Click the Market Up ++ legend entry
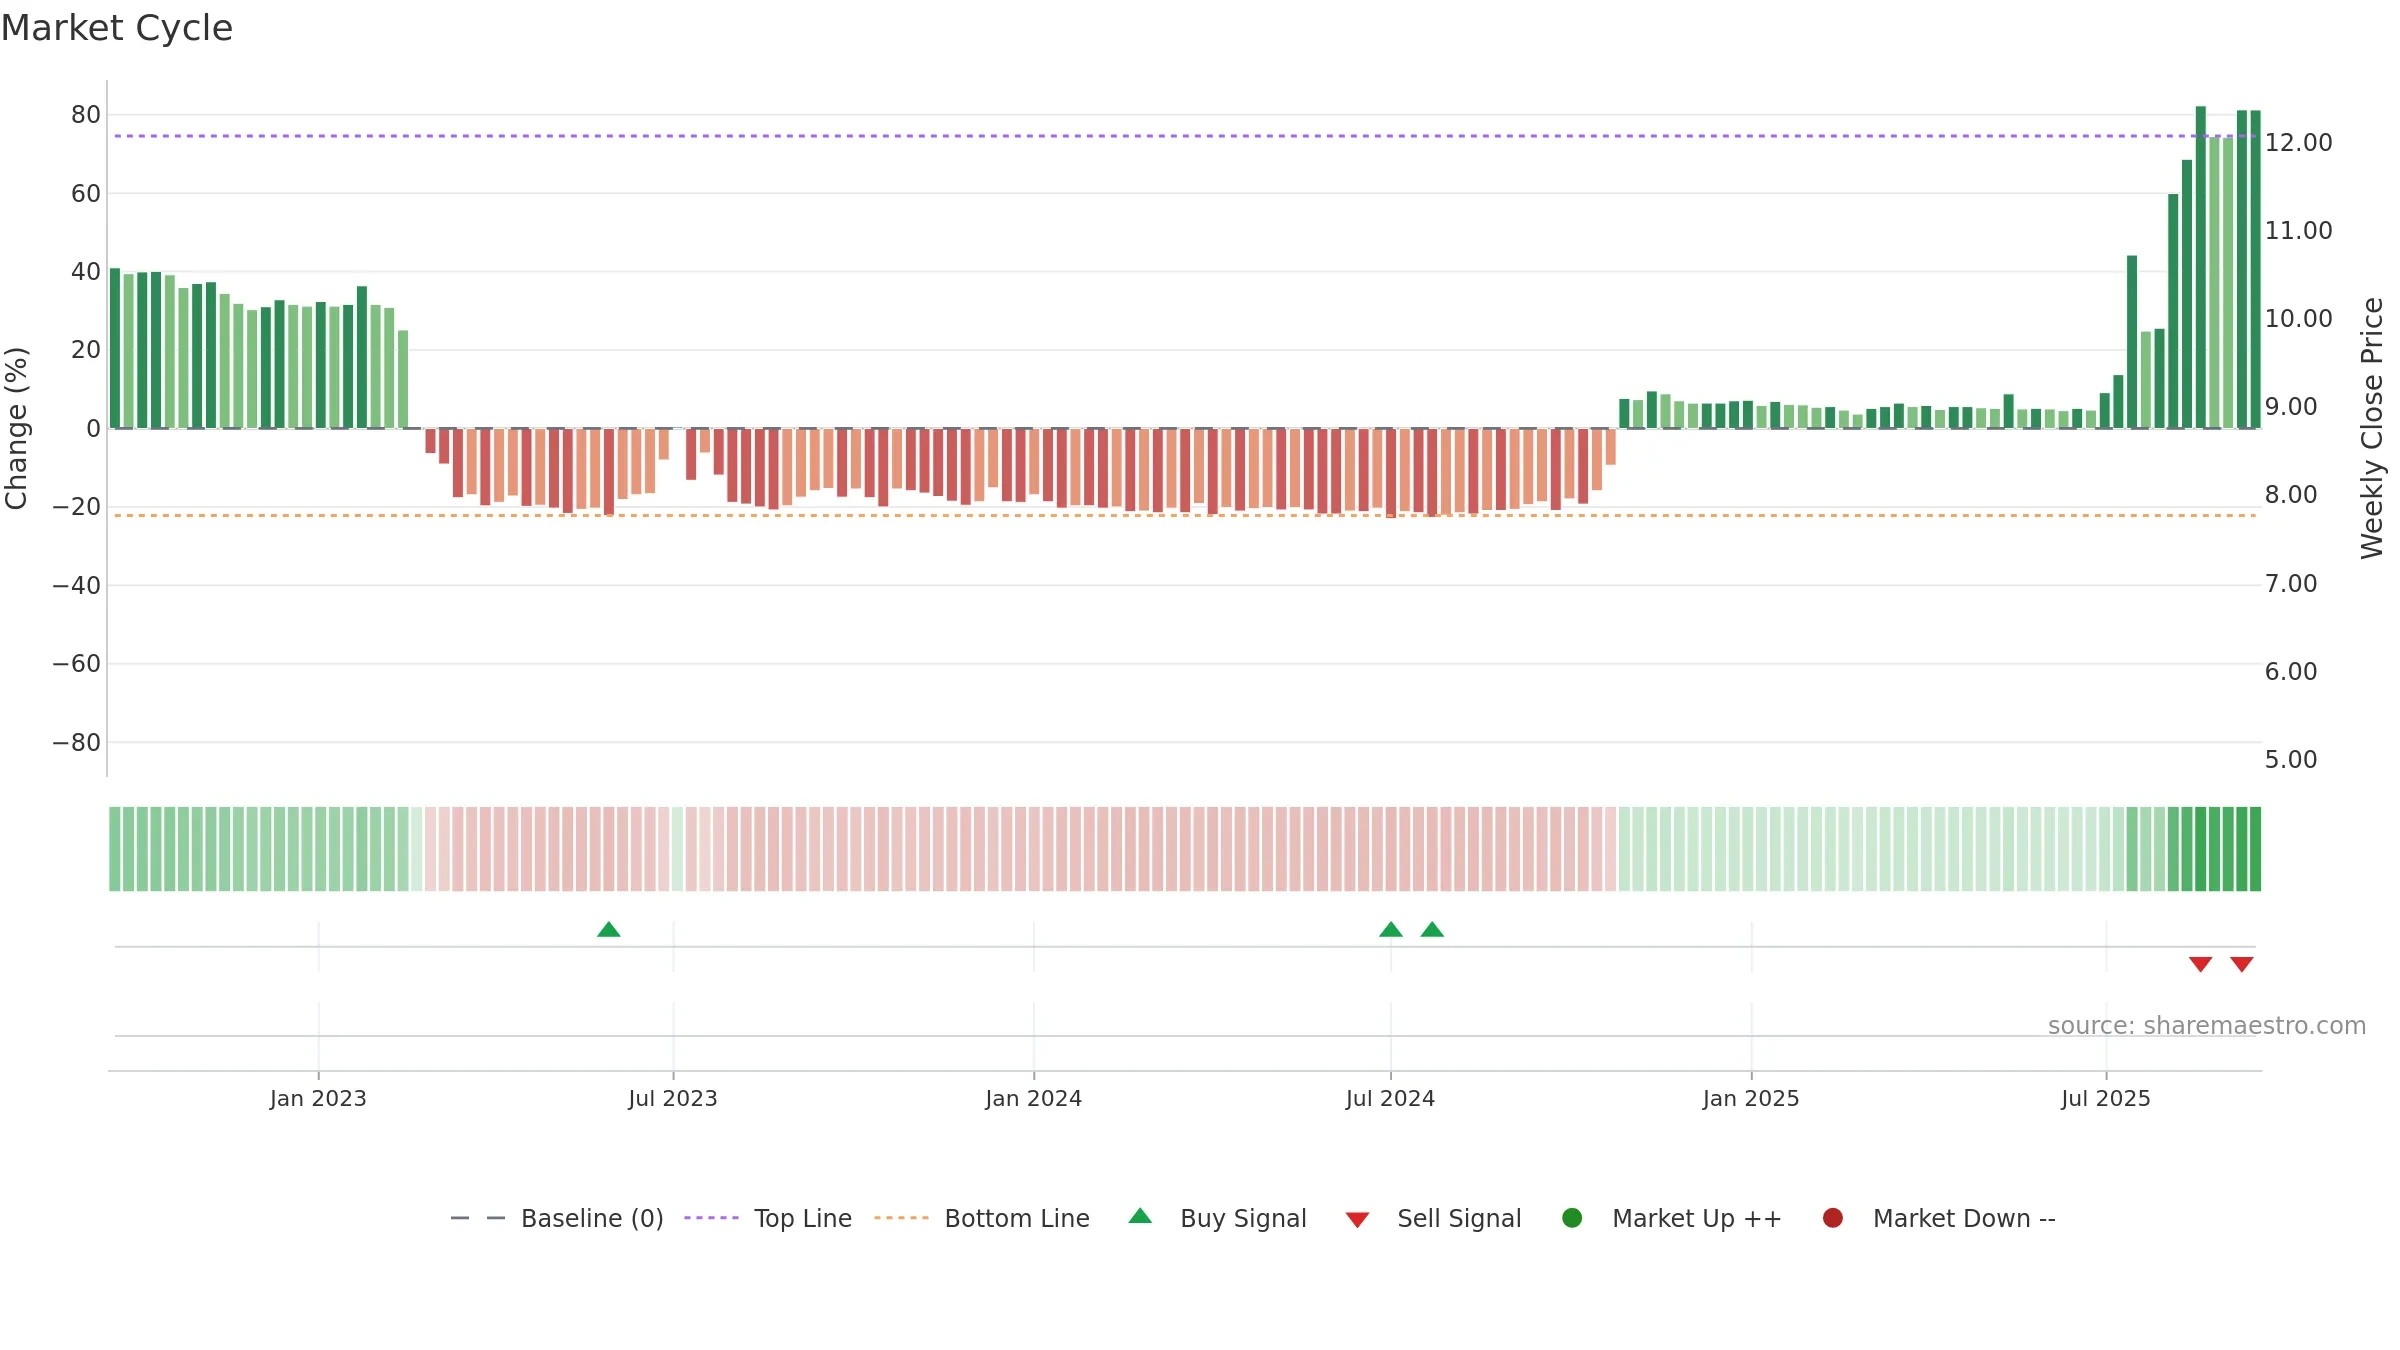Screen dimensions: 2400x1350 point(1672,1218)
